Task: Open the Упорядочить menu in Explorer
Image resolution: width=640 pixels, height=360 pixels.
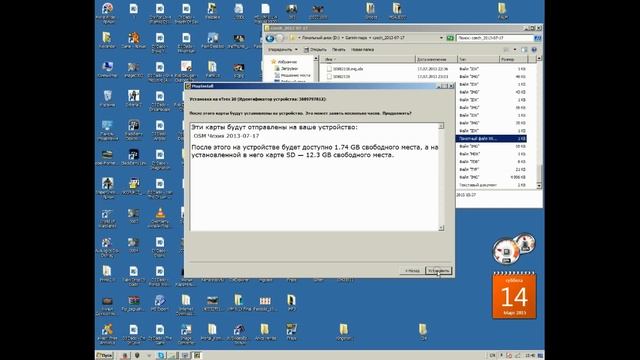Action: coord(282,49)
